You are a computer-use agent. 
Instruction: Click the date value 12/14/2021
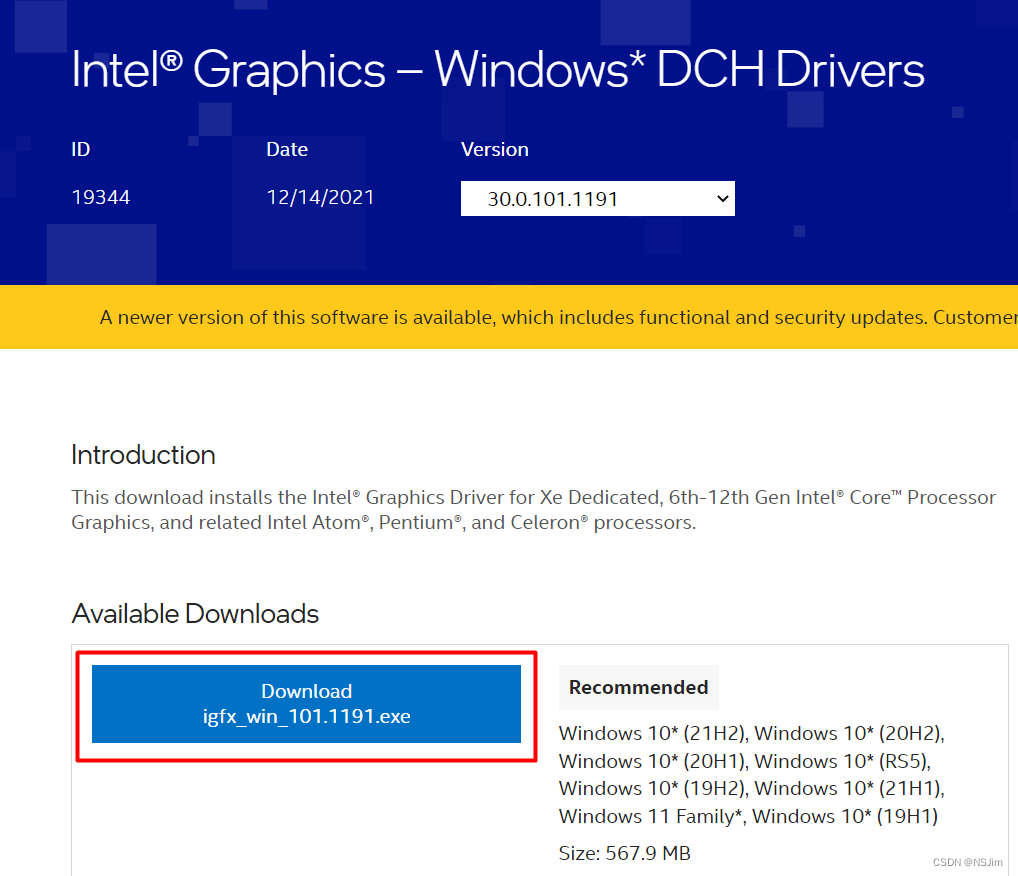[320, 197]
